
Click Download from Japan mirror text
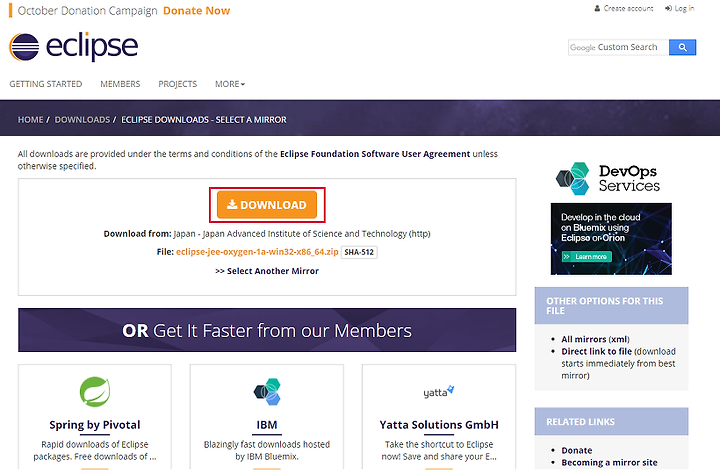[267, 234]
